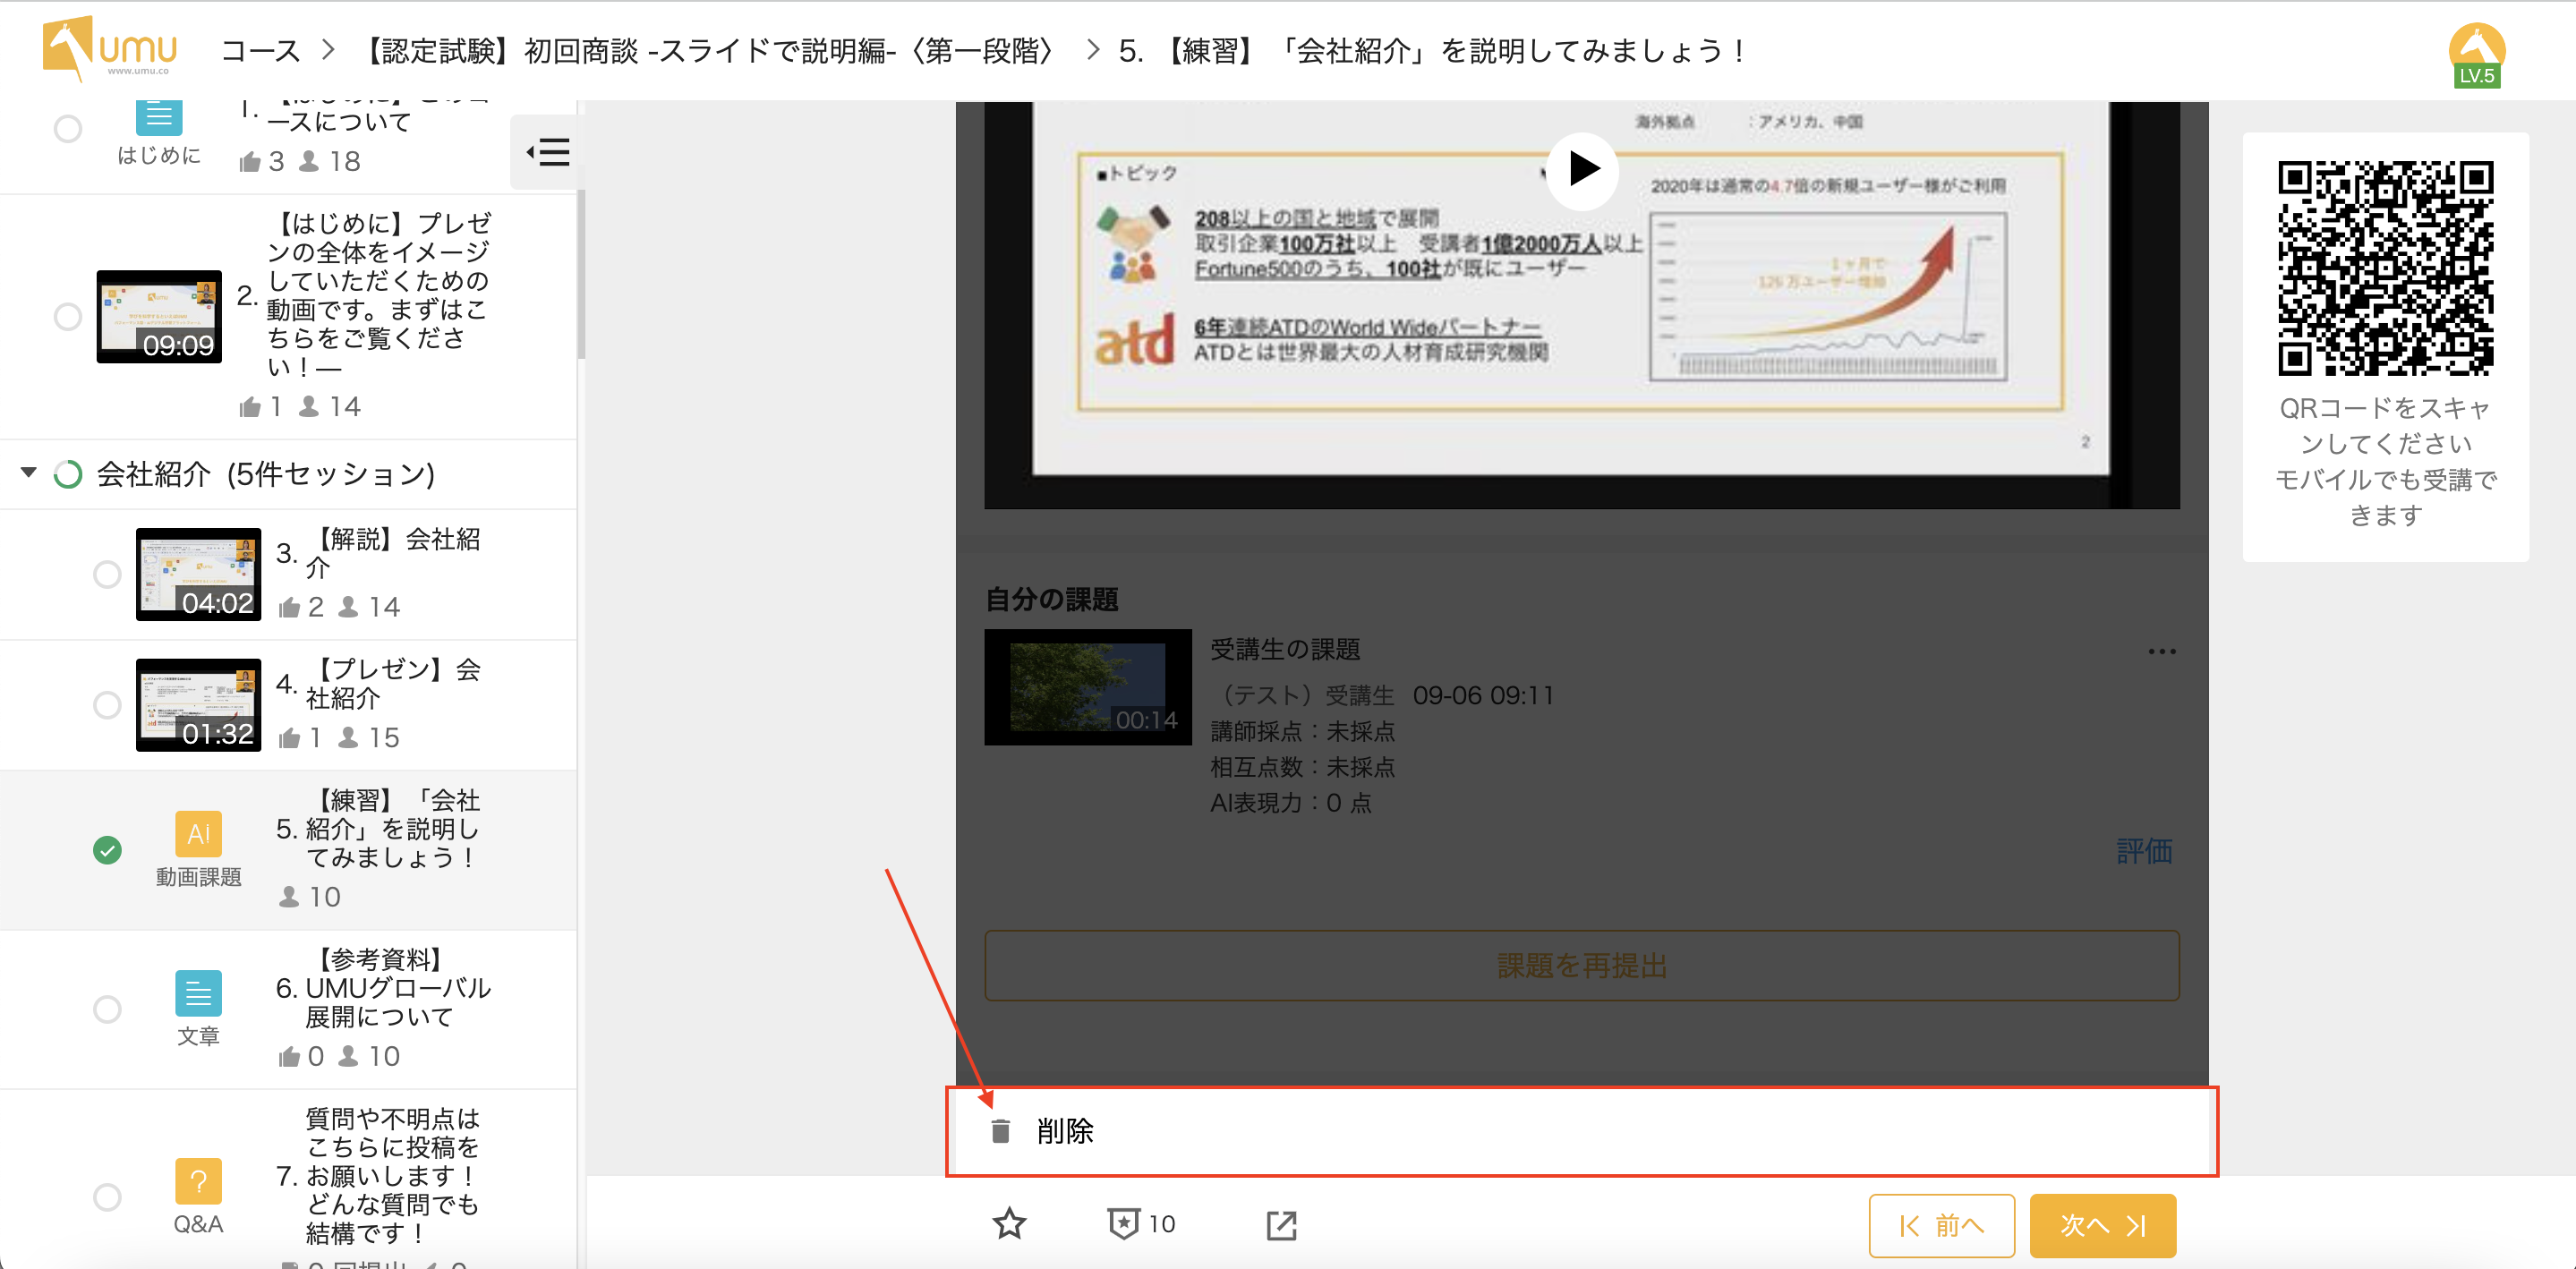Click the trash delete icon
The width and height of the screenshot is (2576, 1269).
[x=1000, y=1131]
